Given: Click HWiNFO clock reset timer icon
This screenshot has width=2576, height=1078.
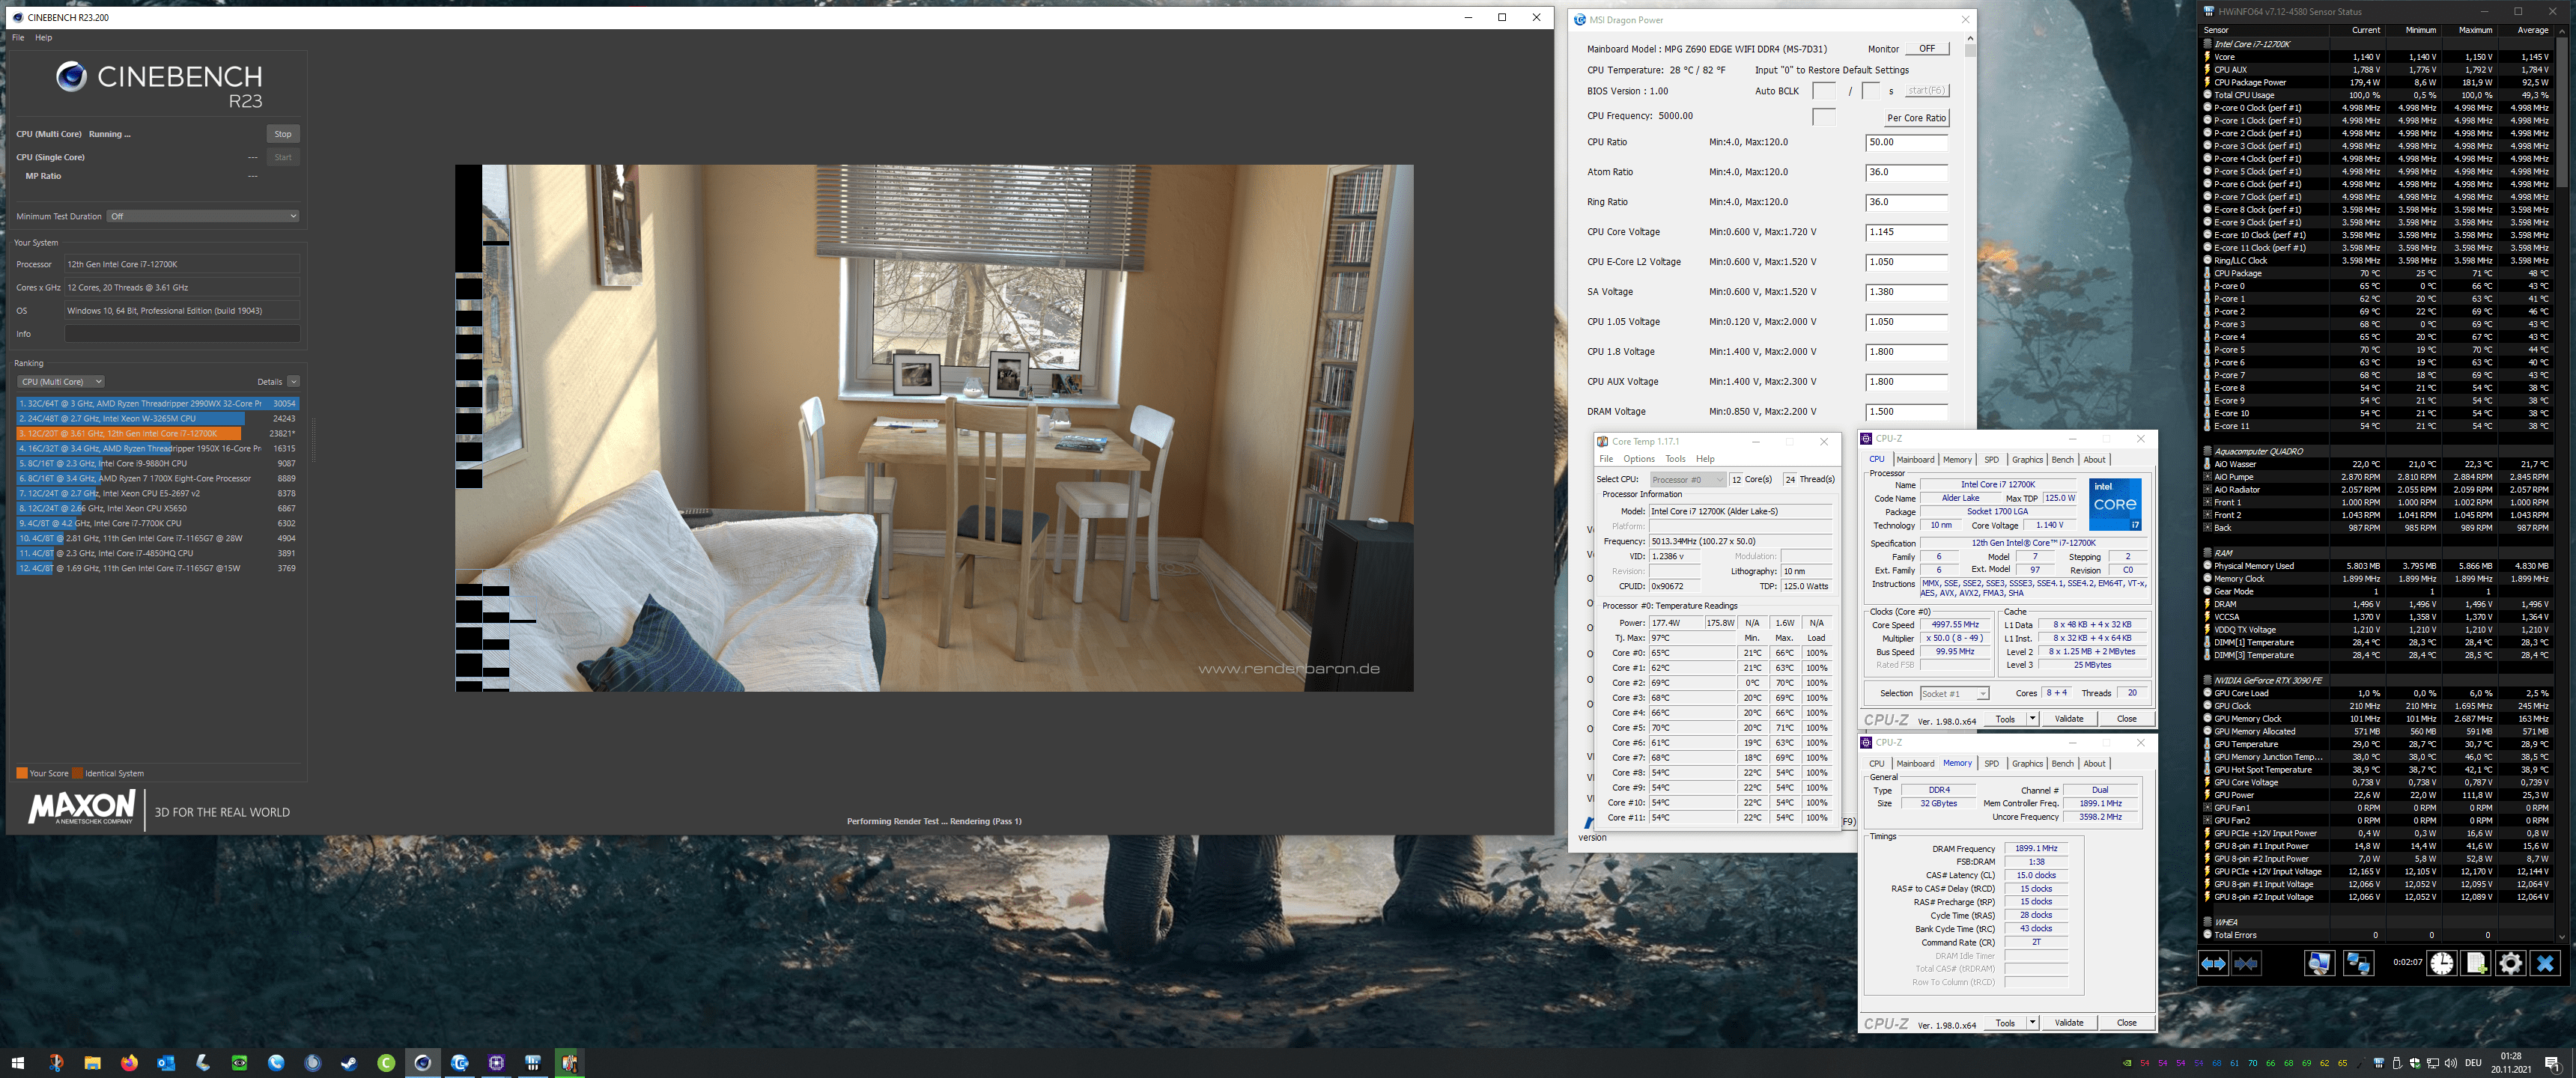Looking at the screenshot, I should coord(2442,963).
